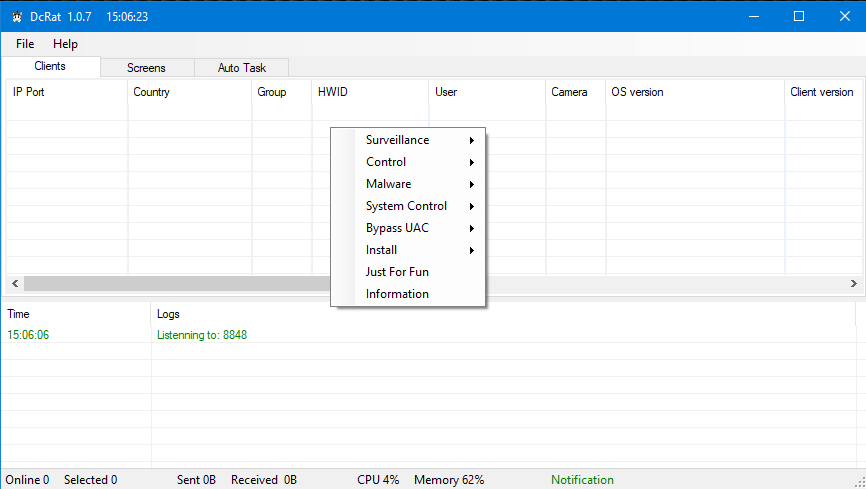Click the Online 0 status entry
The image size is (866, 489).
[x=28, y=480]
